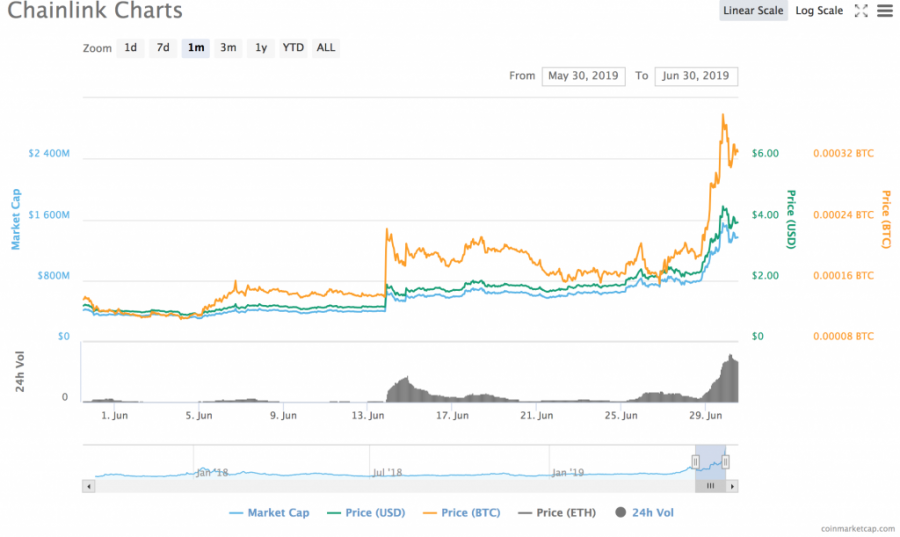Click the $2.00 price axis label
The height and width of the screenshot is (537, 900).
765,275
